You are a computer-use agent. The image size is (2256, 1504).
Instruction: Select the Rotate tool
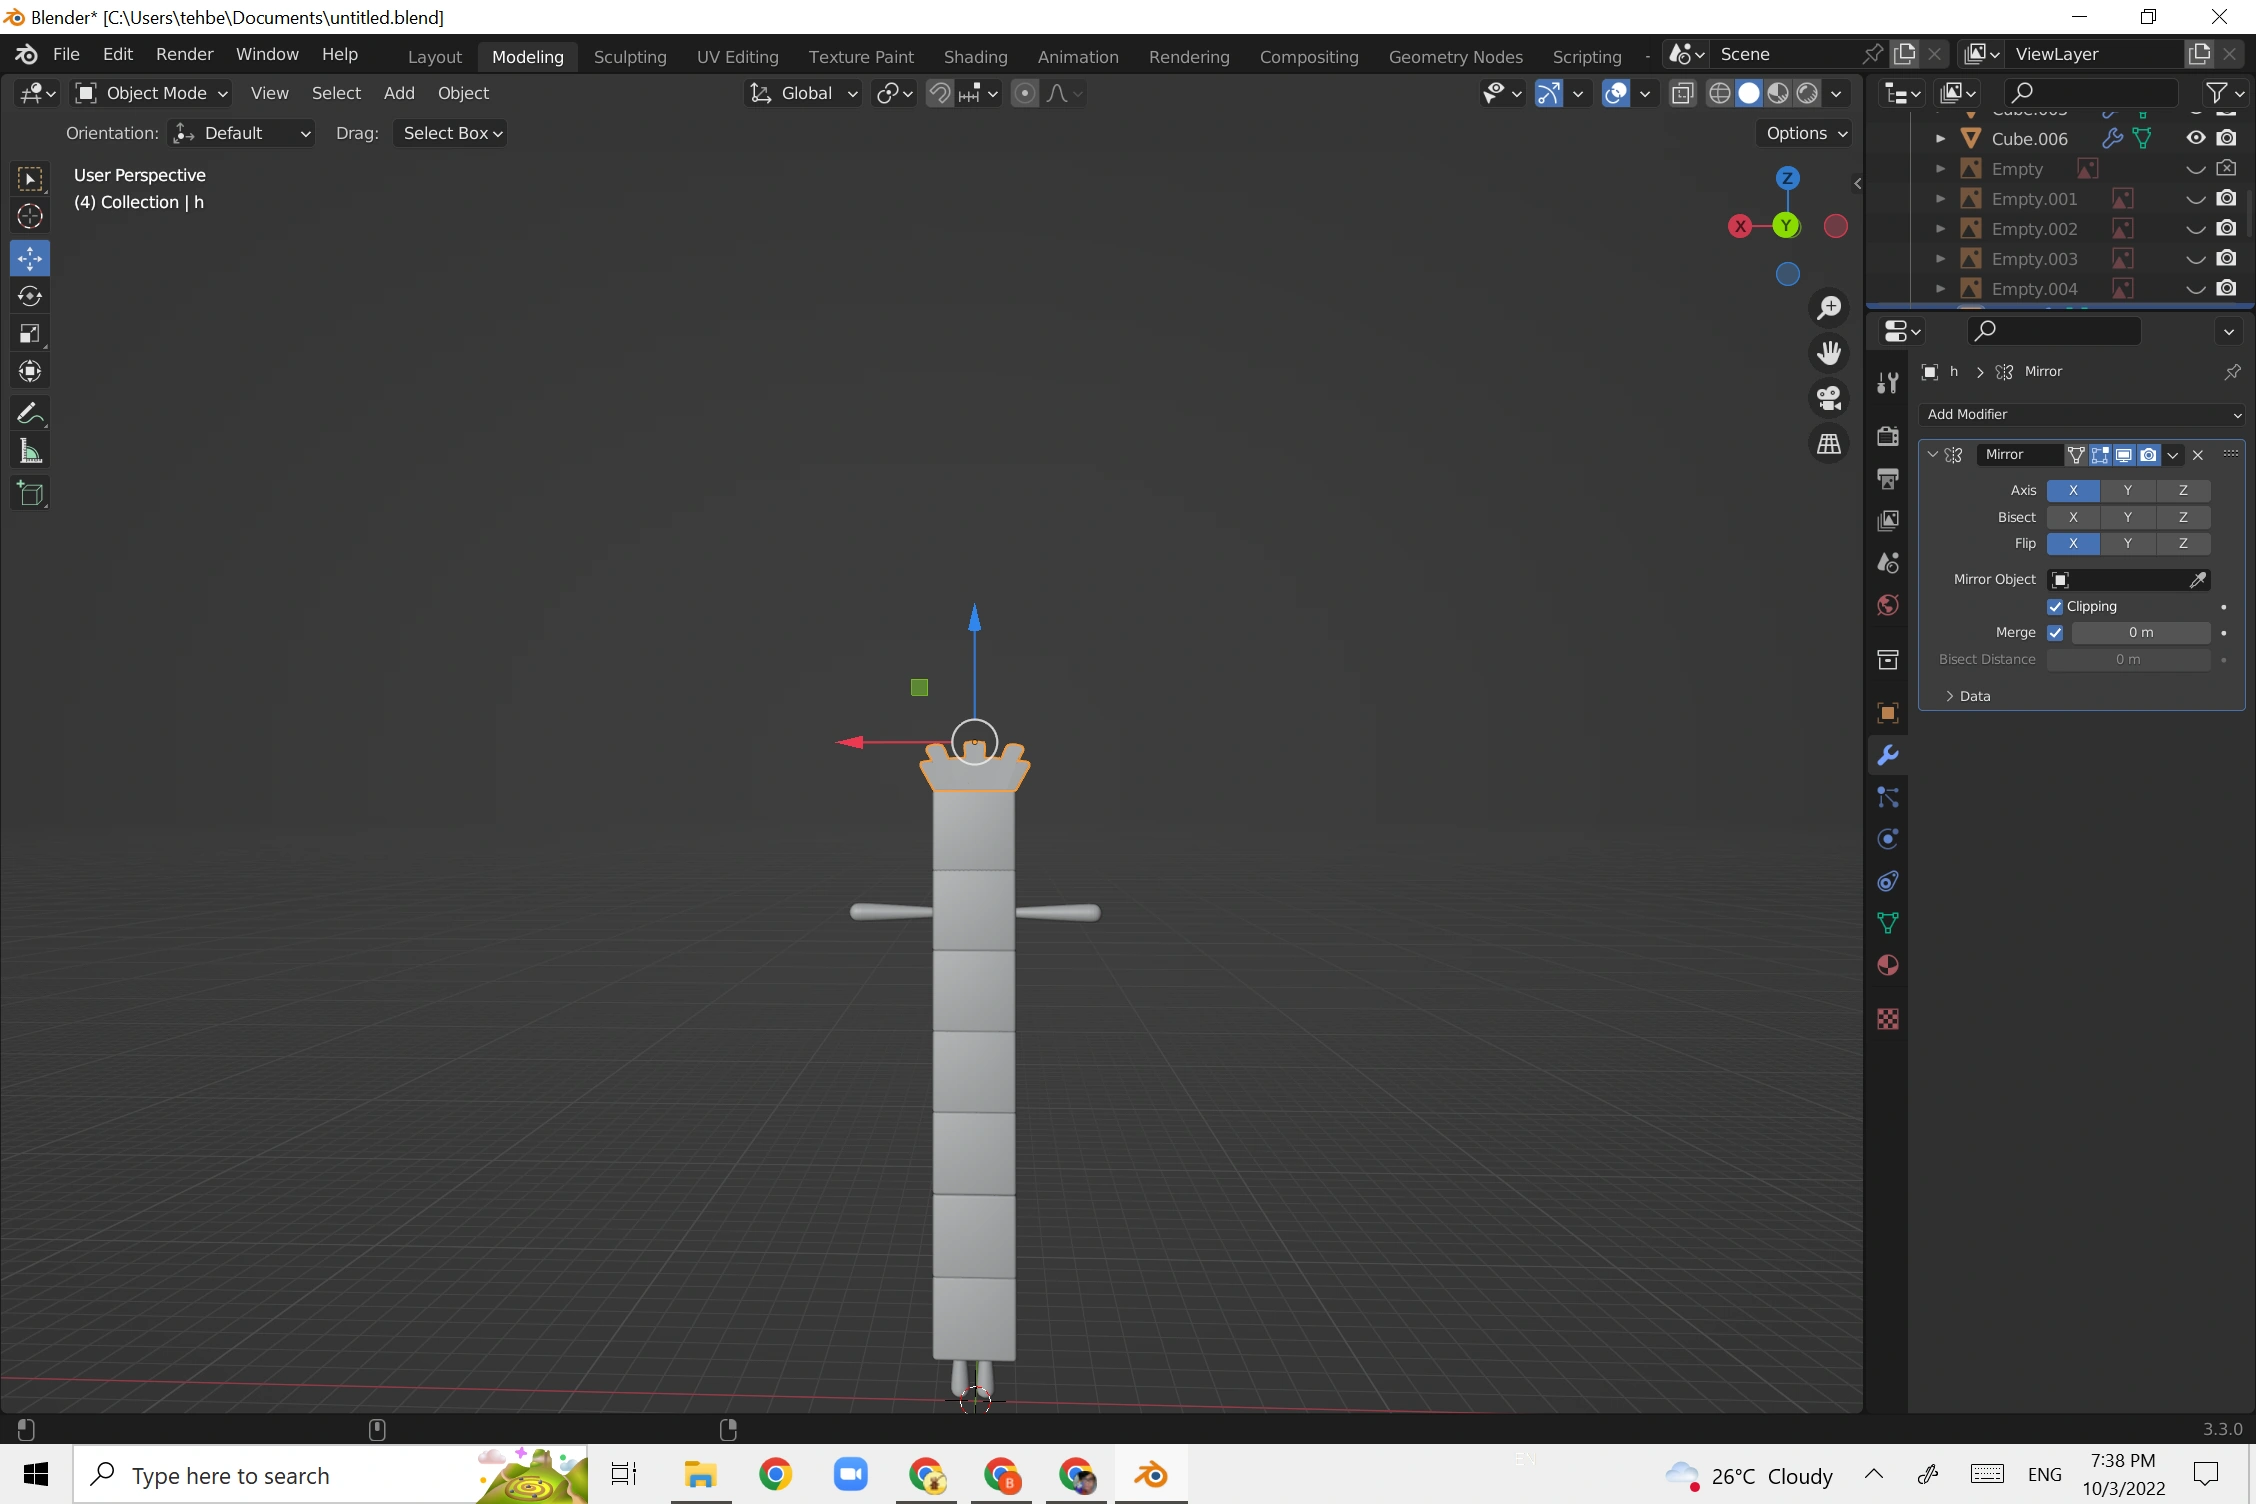click(29, 296)
